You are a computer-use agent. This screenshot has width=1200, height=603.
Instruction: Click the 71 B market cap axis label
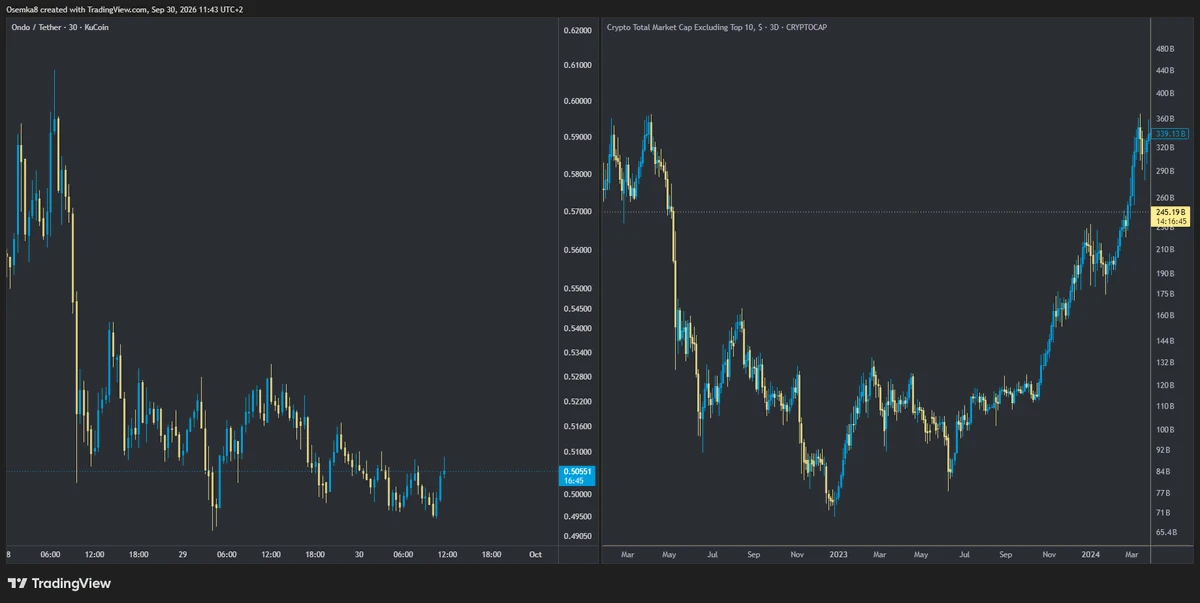pyautogui.click(x=1163, y=512)
